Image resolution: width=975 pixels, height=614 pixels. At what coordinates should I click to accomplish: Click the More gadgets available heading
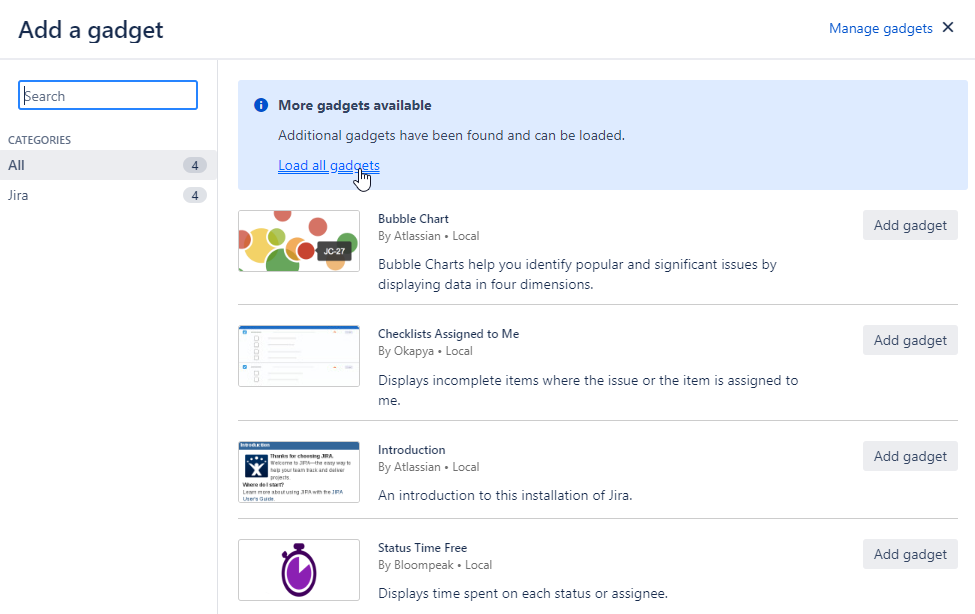354,105
